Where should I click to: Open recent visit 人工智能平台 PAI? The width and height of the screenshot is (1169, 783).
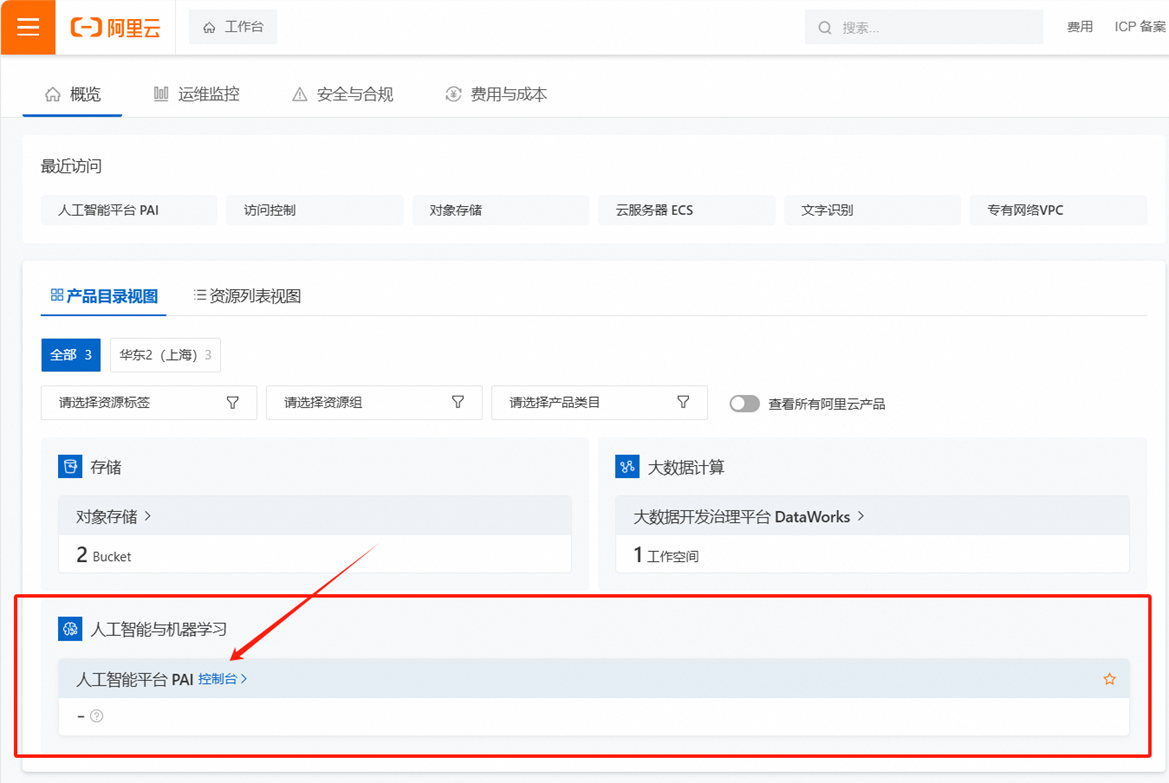coord(129,210)
